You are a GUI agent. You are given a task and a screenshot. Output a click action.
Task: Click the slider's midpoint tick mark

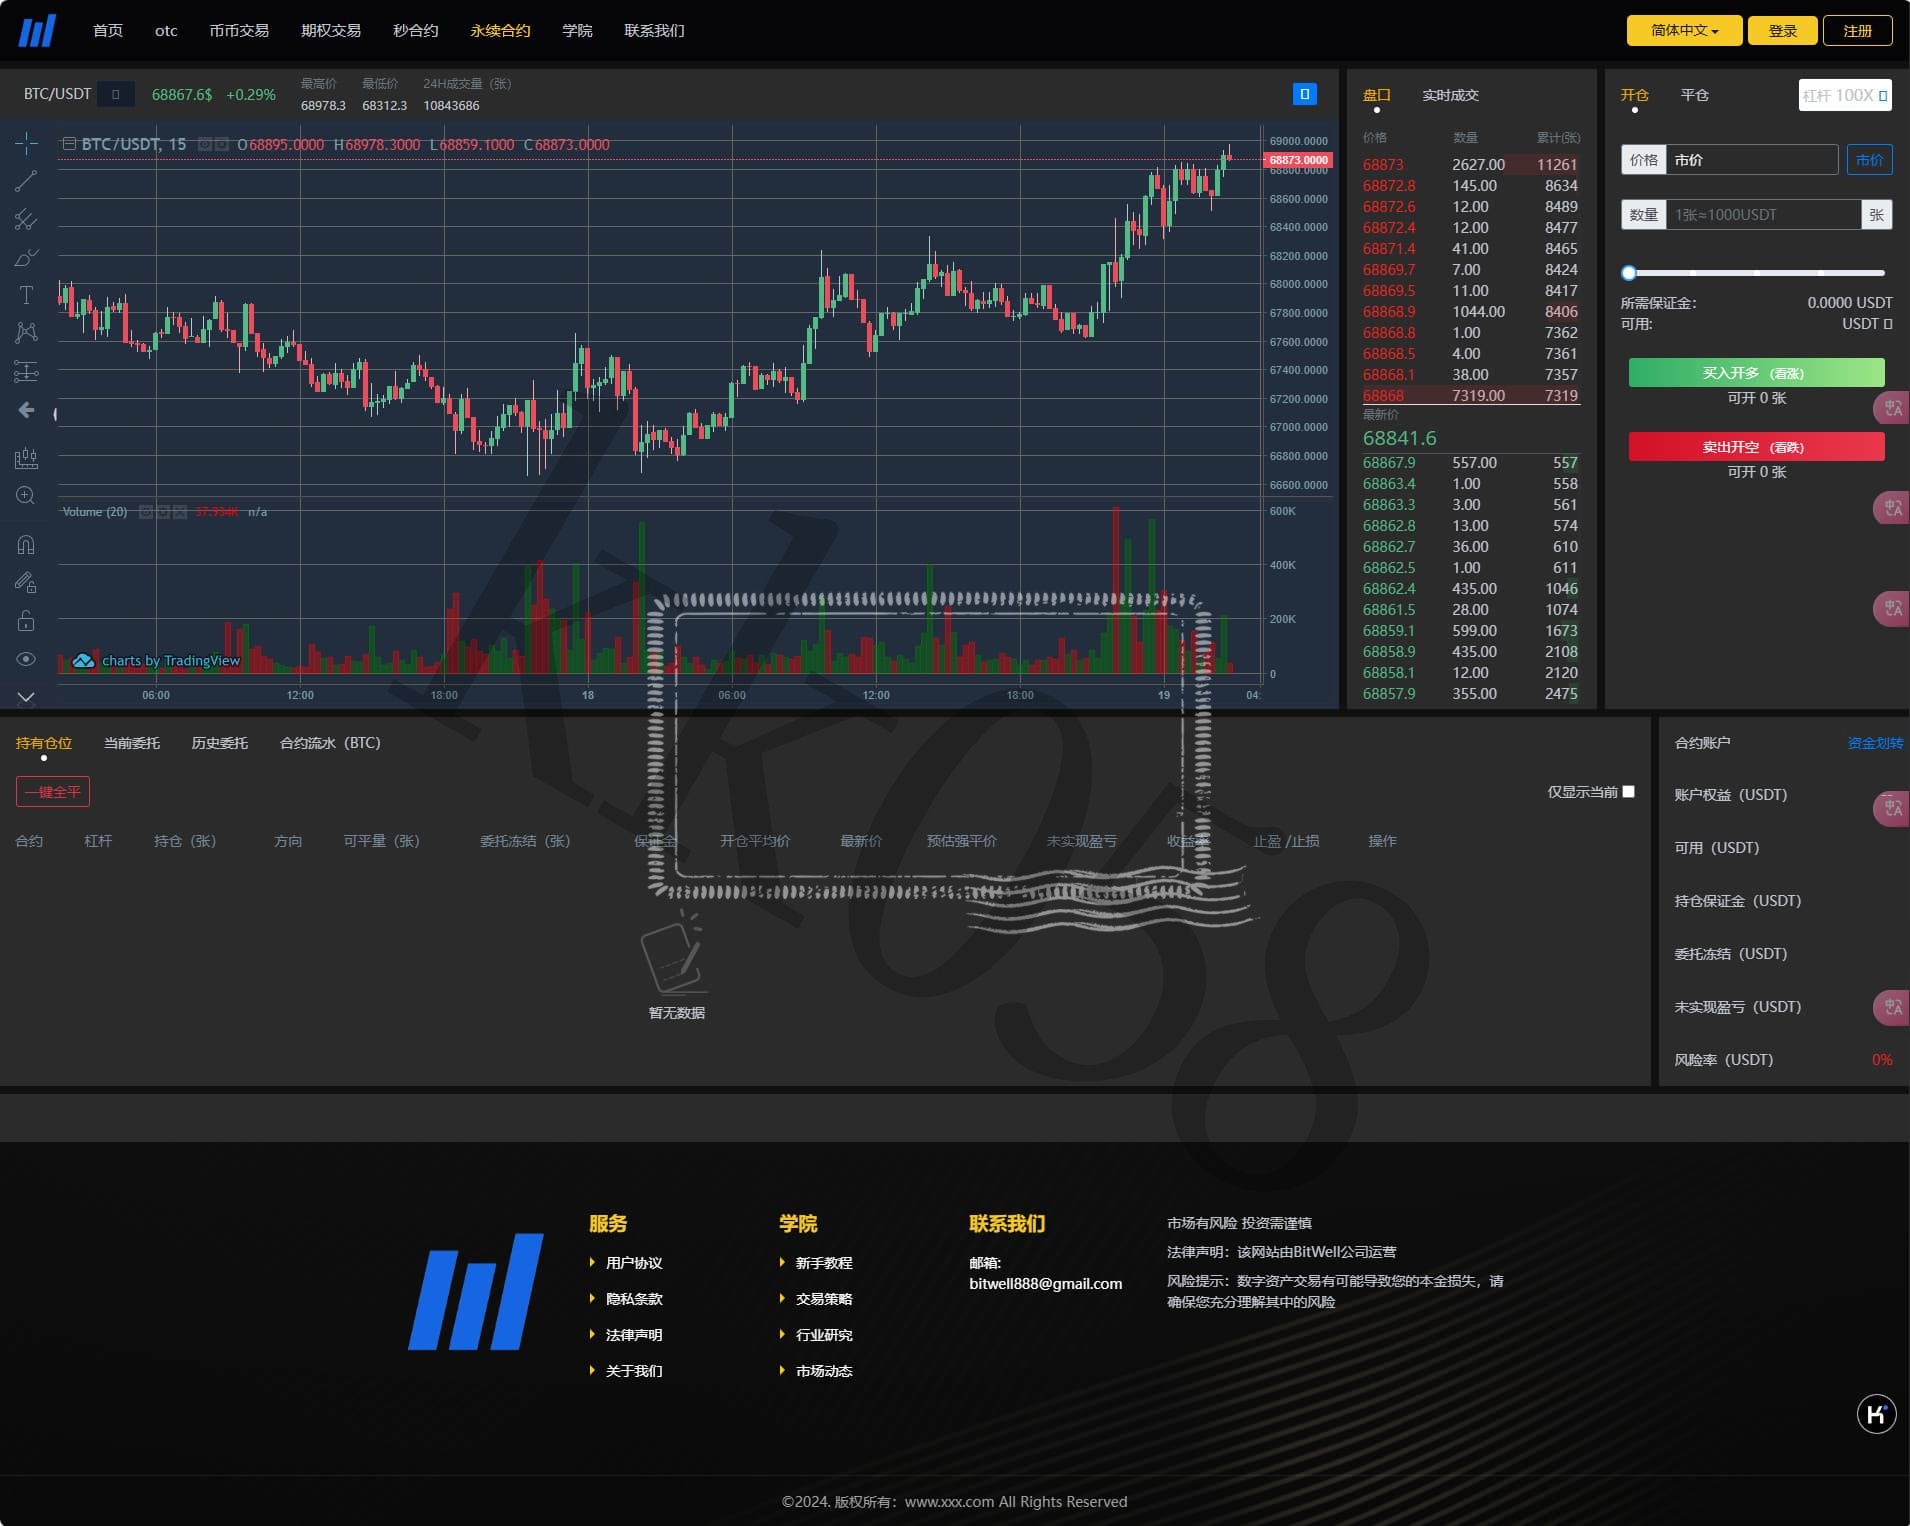pos(1757,273)
